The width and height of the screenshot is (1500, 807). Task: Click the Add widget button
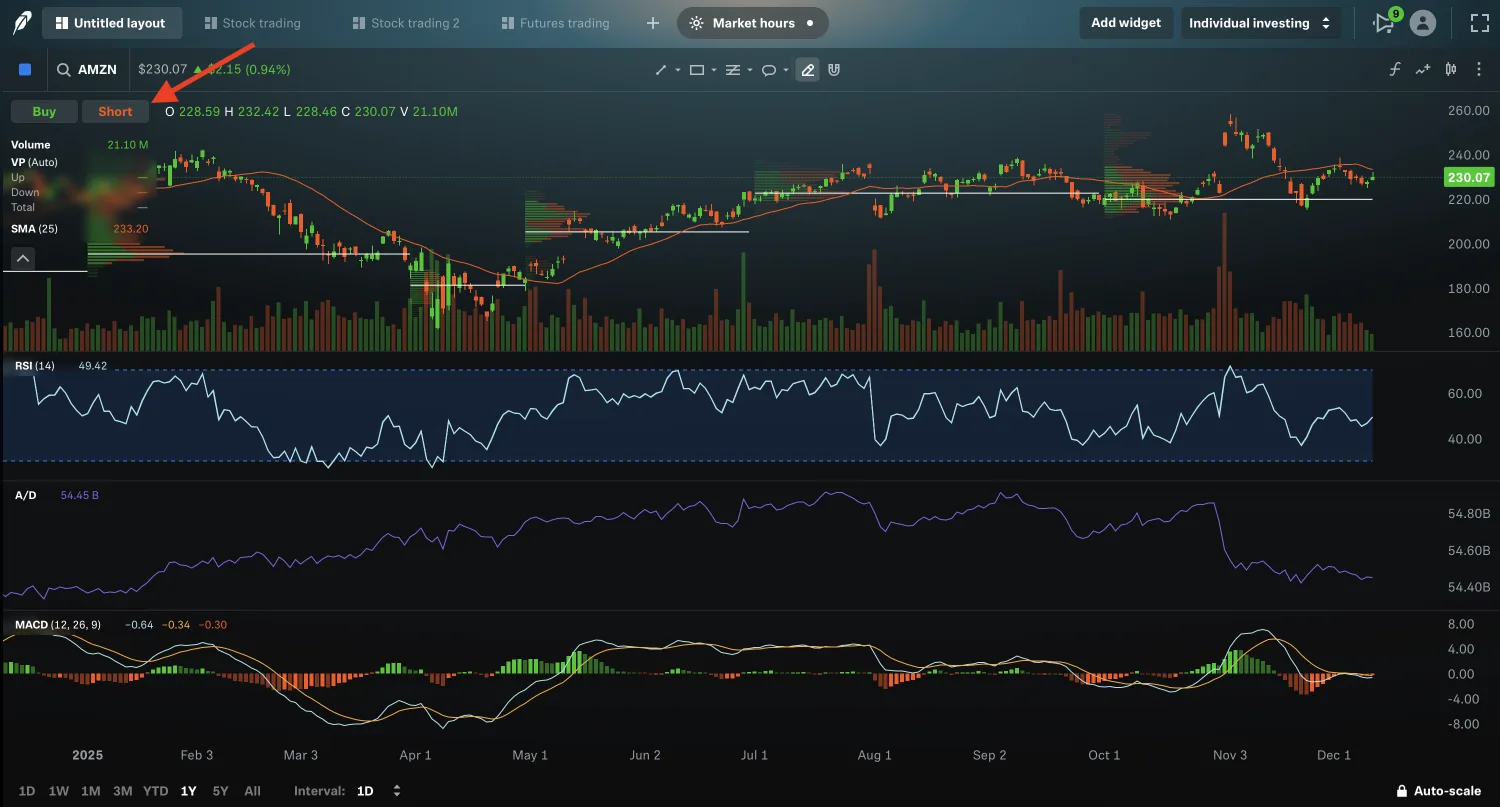coord(1126,22)
